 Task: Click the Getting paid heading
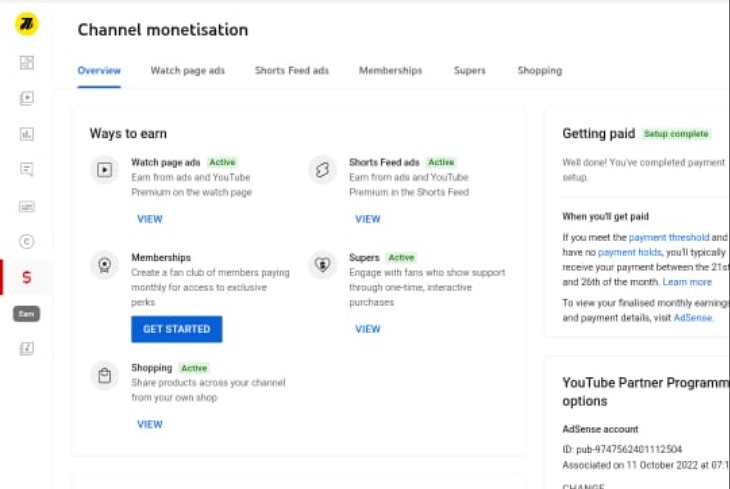599,134
